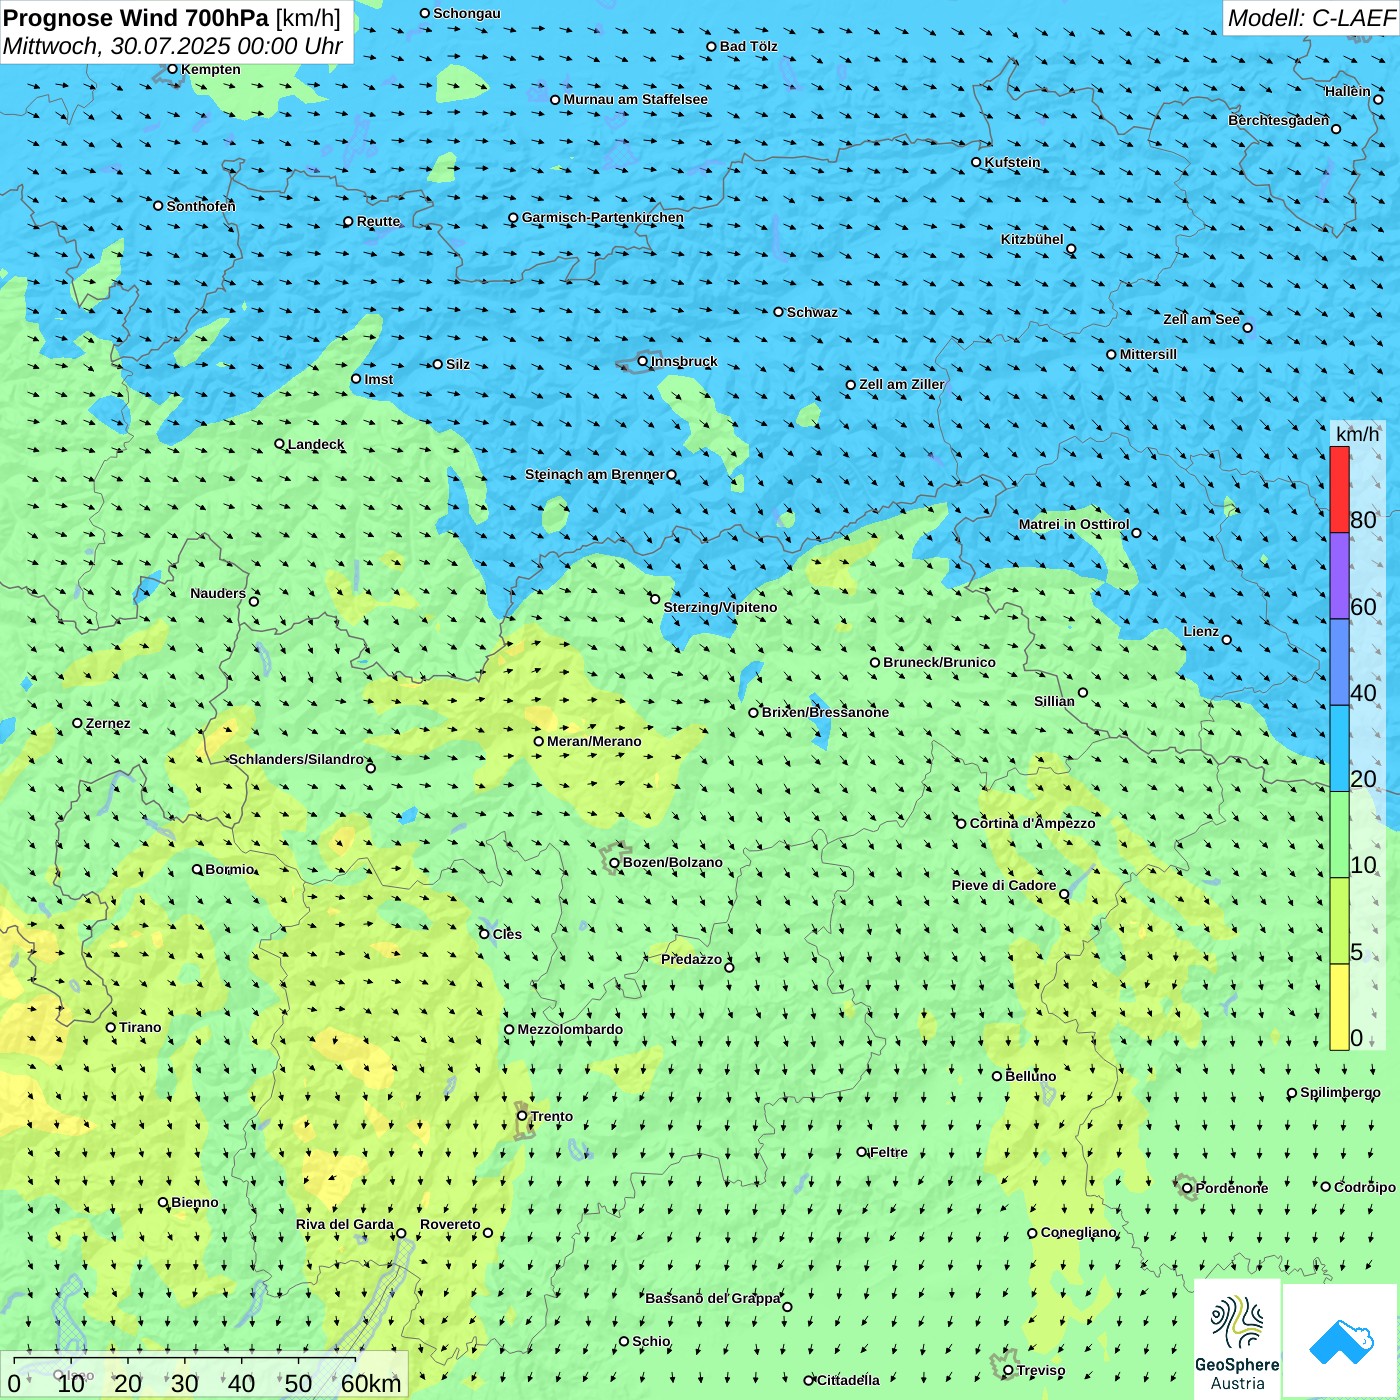Click the Nauders town label

pyautogui.click(x=218, y=593)
